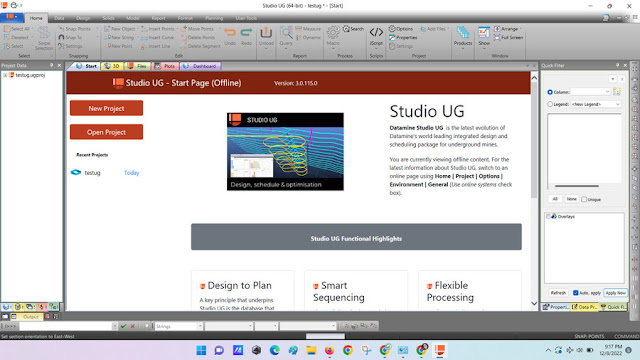Click the New Point tool
Screen dimensions: 640x360
point(118,46)
